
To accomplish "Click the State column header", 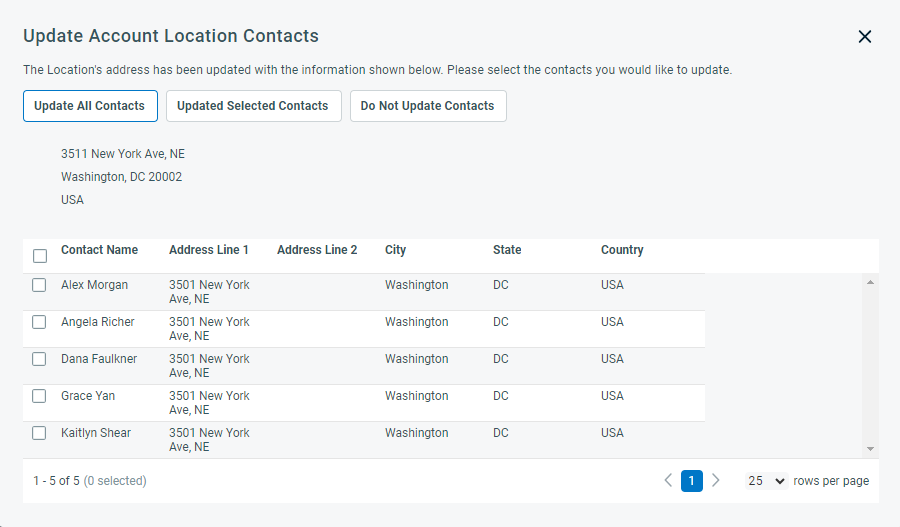I will [x=507, y=250].
